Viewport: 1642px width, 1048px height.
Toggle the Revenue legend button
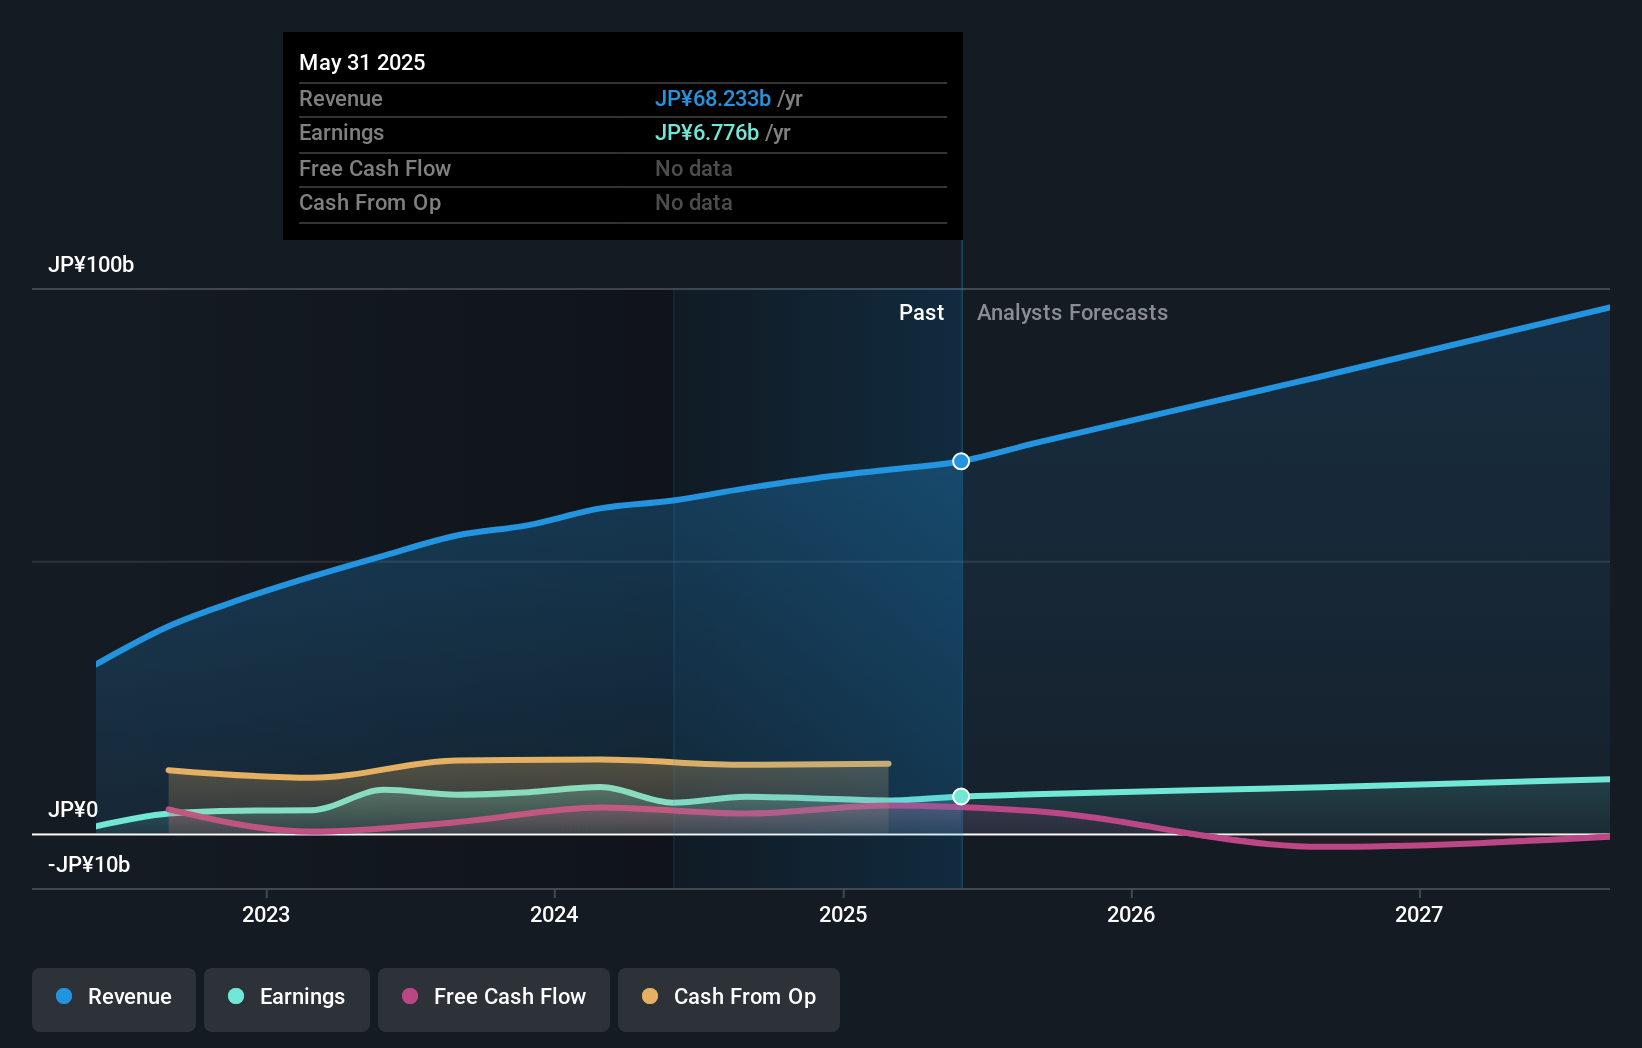click(x=114, y=999)
